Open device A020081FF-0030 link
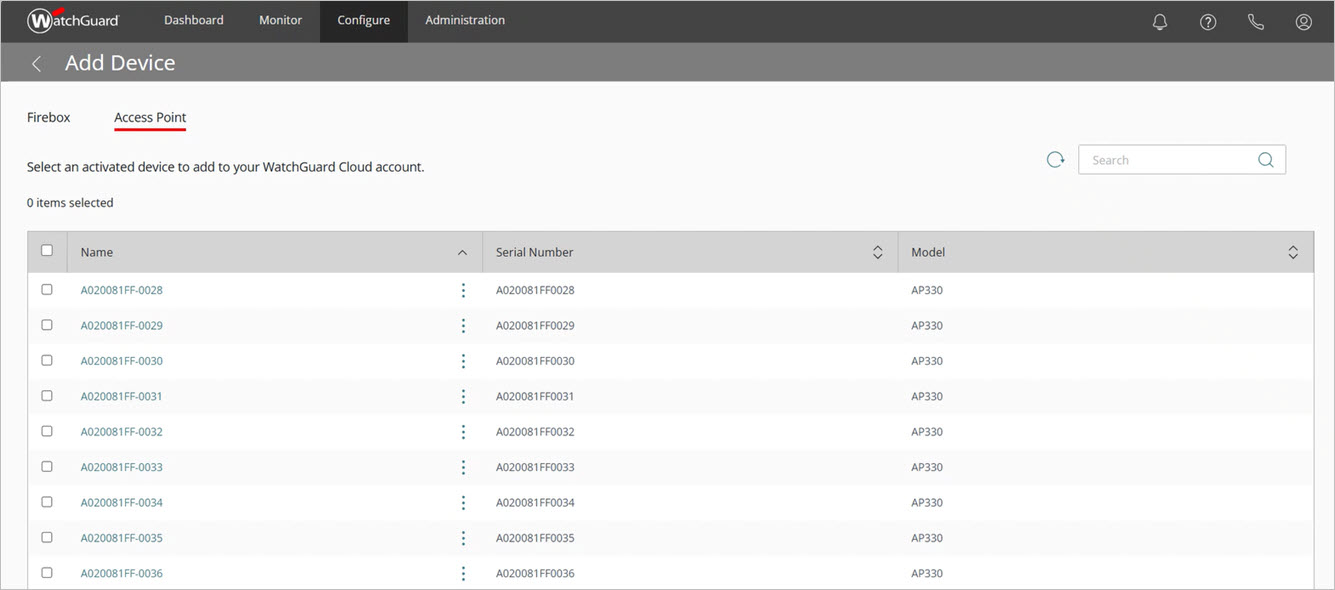This screenshot has height=590, width=1335. click(x=121, y=360)
